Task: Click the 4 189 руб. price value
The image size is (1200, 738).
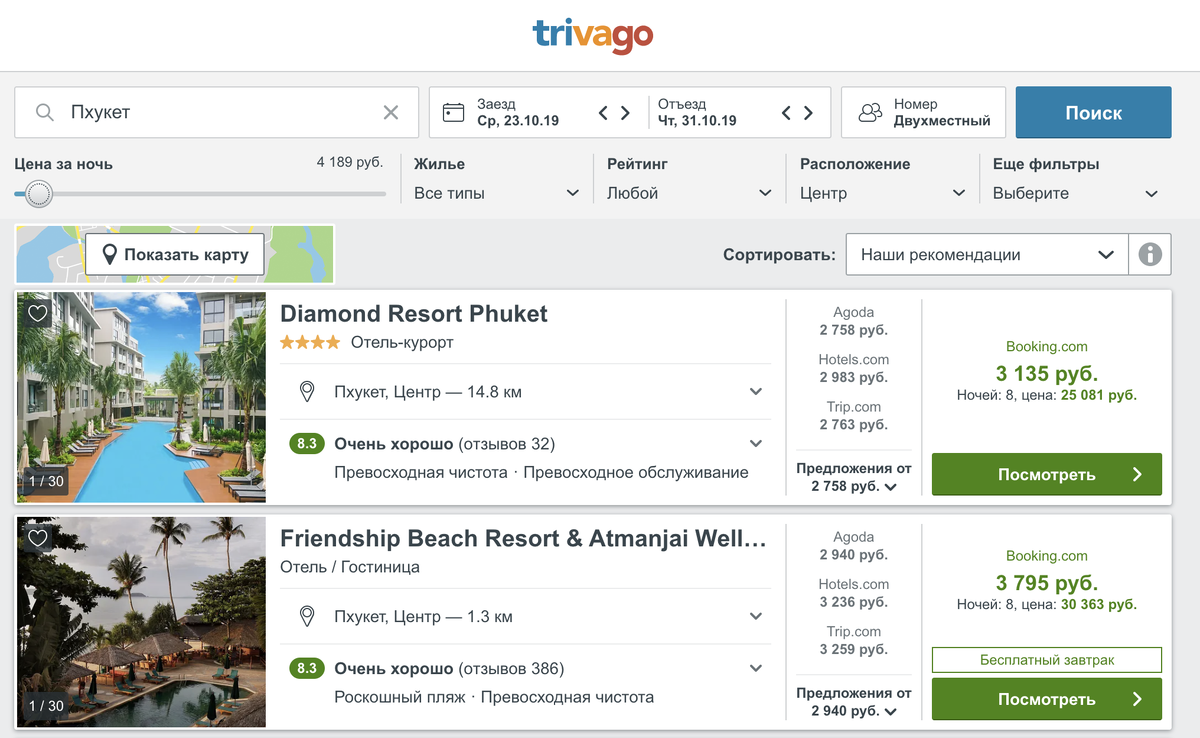Action: pyautogui.click(x=349, y=162)
